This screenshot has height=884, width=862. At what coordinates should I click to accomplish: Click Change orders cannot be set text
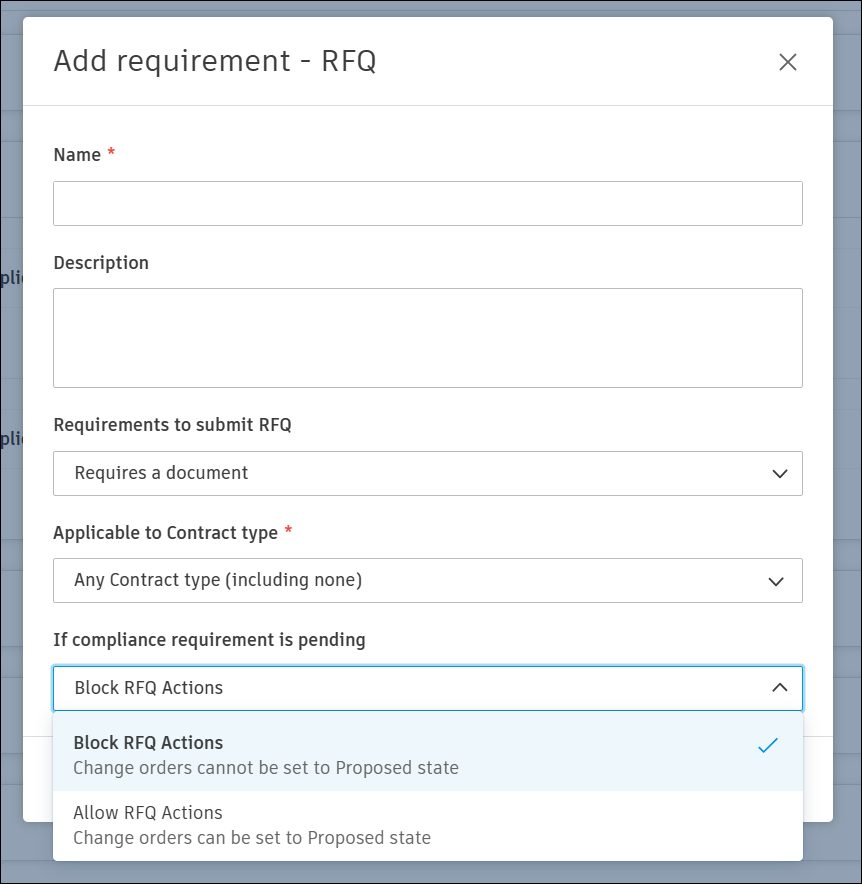pyautogui.click(x=266, y=768)
